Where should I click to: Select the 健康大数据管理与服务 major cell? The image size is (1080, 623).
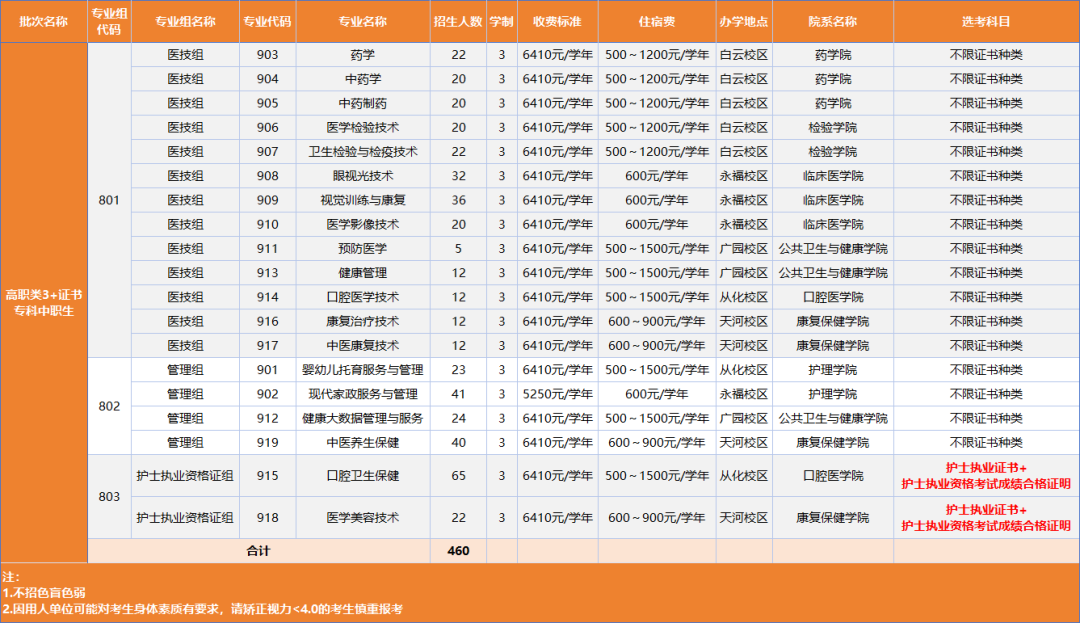(362, 418)
